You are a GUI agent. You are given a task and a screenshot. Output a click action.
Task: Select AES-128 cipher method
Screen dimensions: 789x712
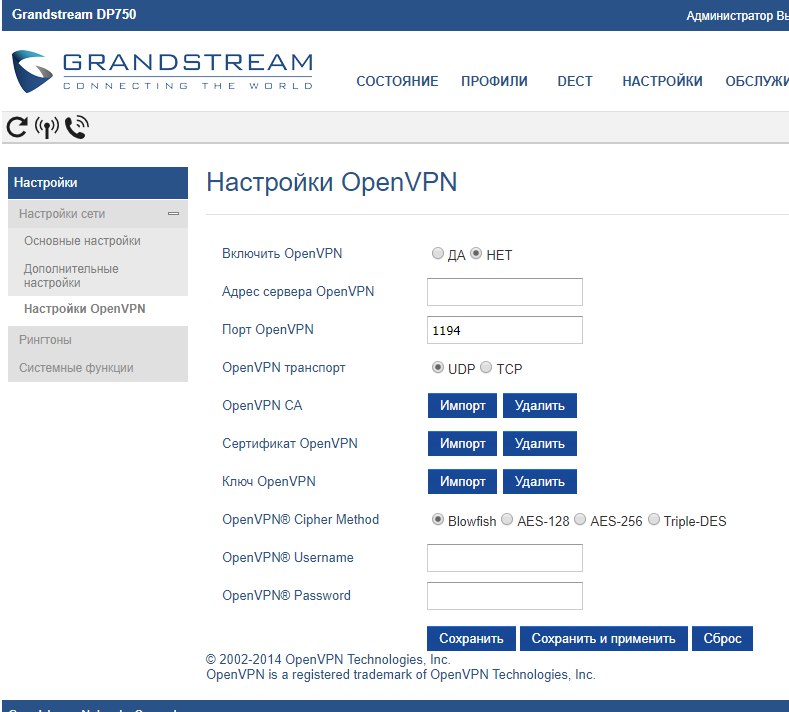point(507,519)
